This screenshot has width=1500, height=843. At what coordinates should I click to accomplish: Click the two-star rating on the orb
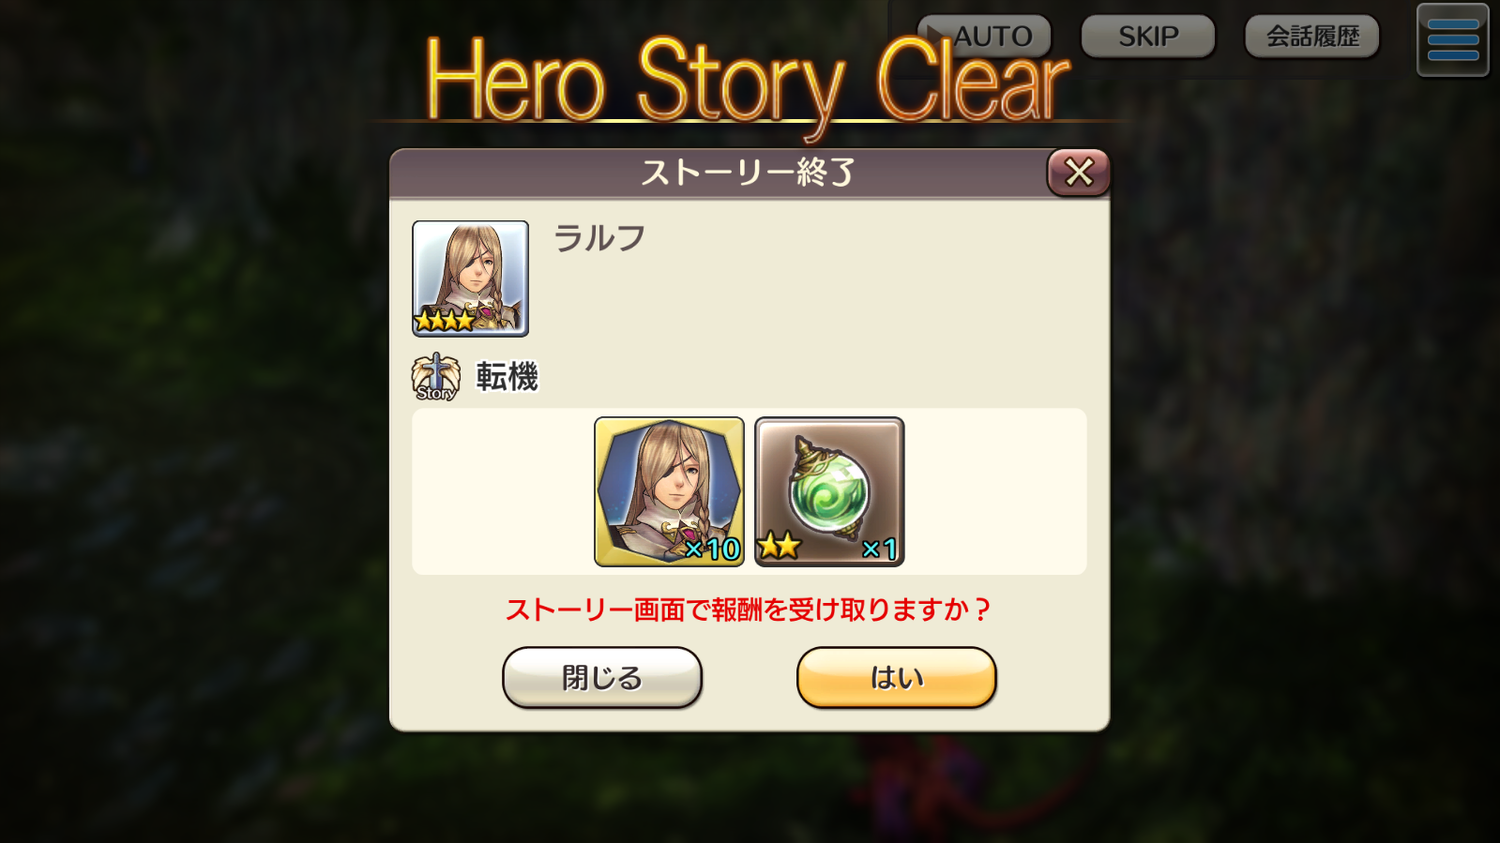point(778,546)
